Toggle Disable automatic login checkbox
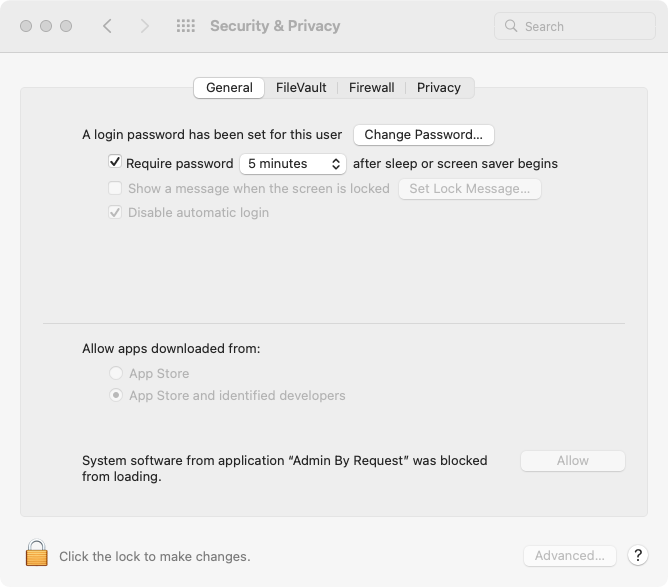The height and width of the screenshot is (587, 668). (x=115, y=212)
